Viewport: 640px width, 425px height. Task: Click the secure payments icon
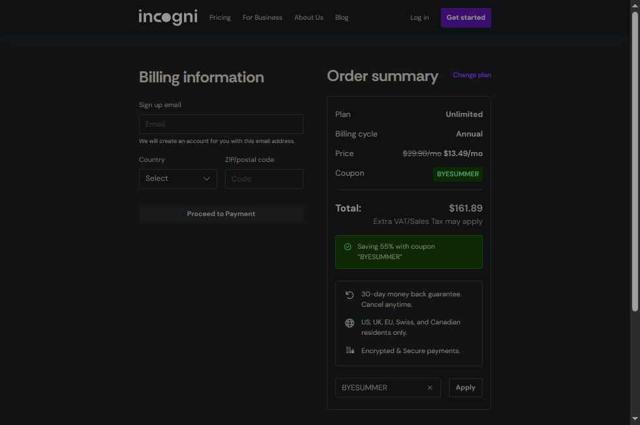pyautogui.click(x=350, y=350)
